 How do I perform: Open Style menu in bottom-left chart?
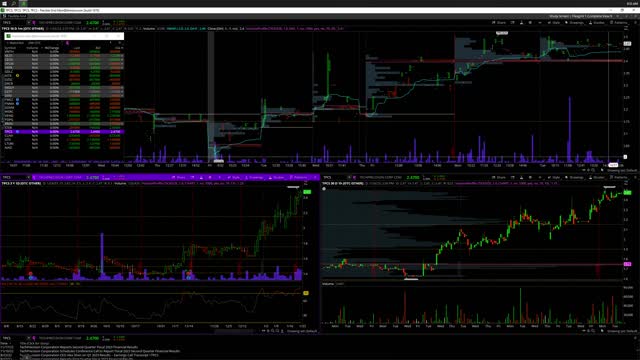pos(235,178)
